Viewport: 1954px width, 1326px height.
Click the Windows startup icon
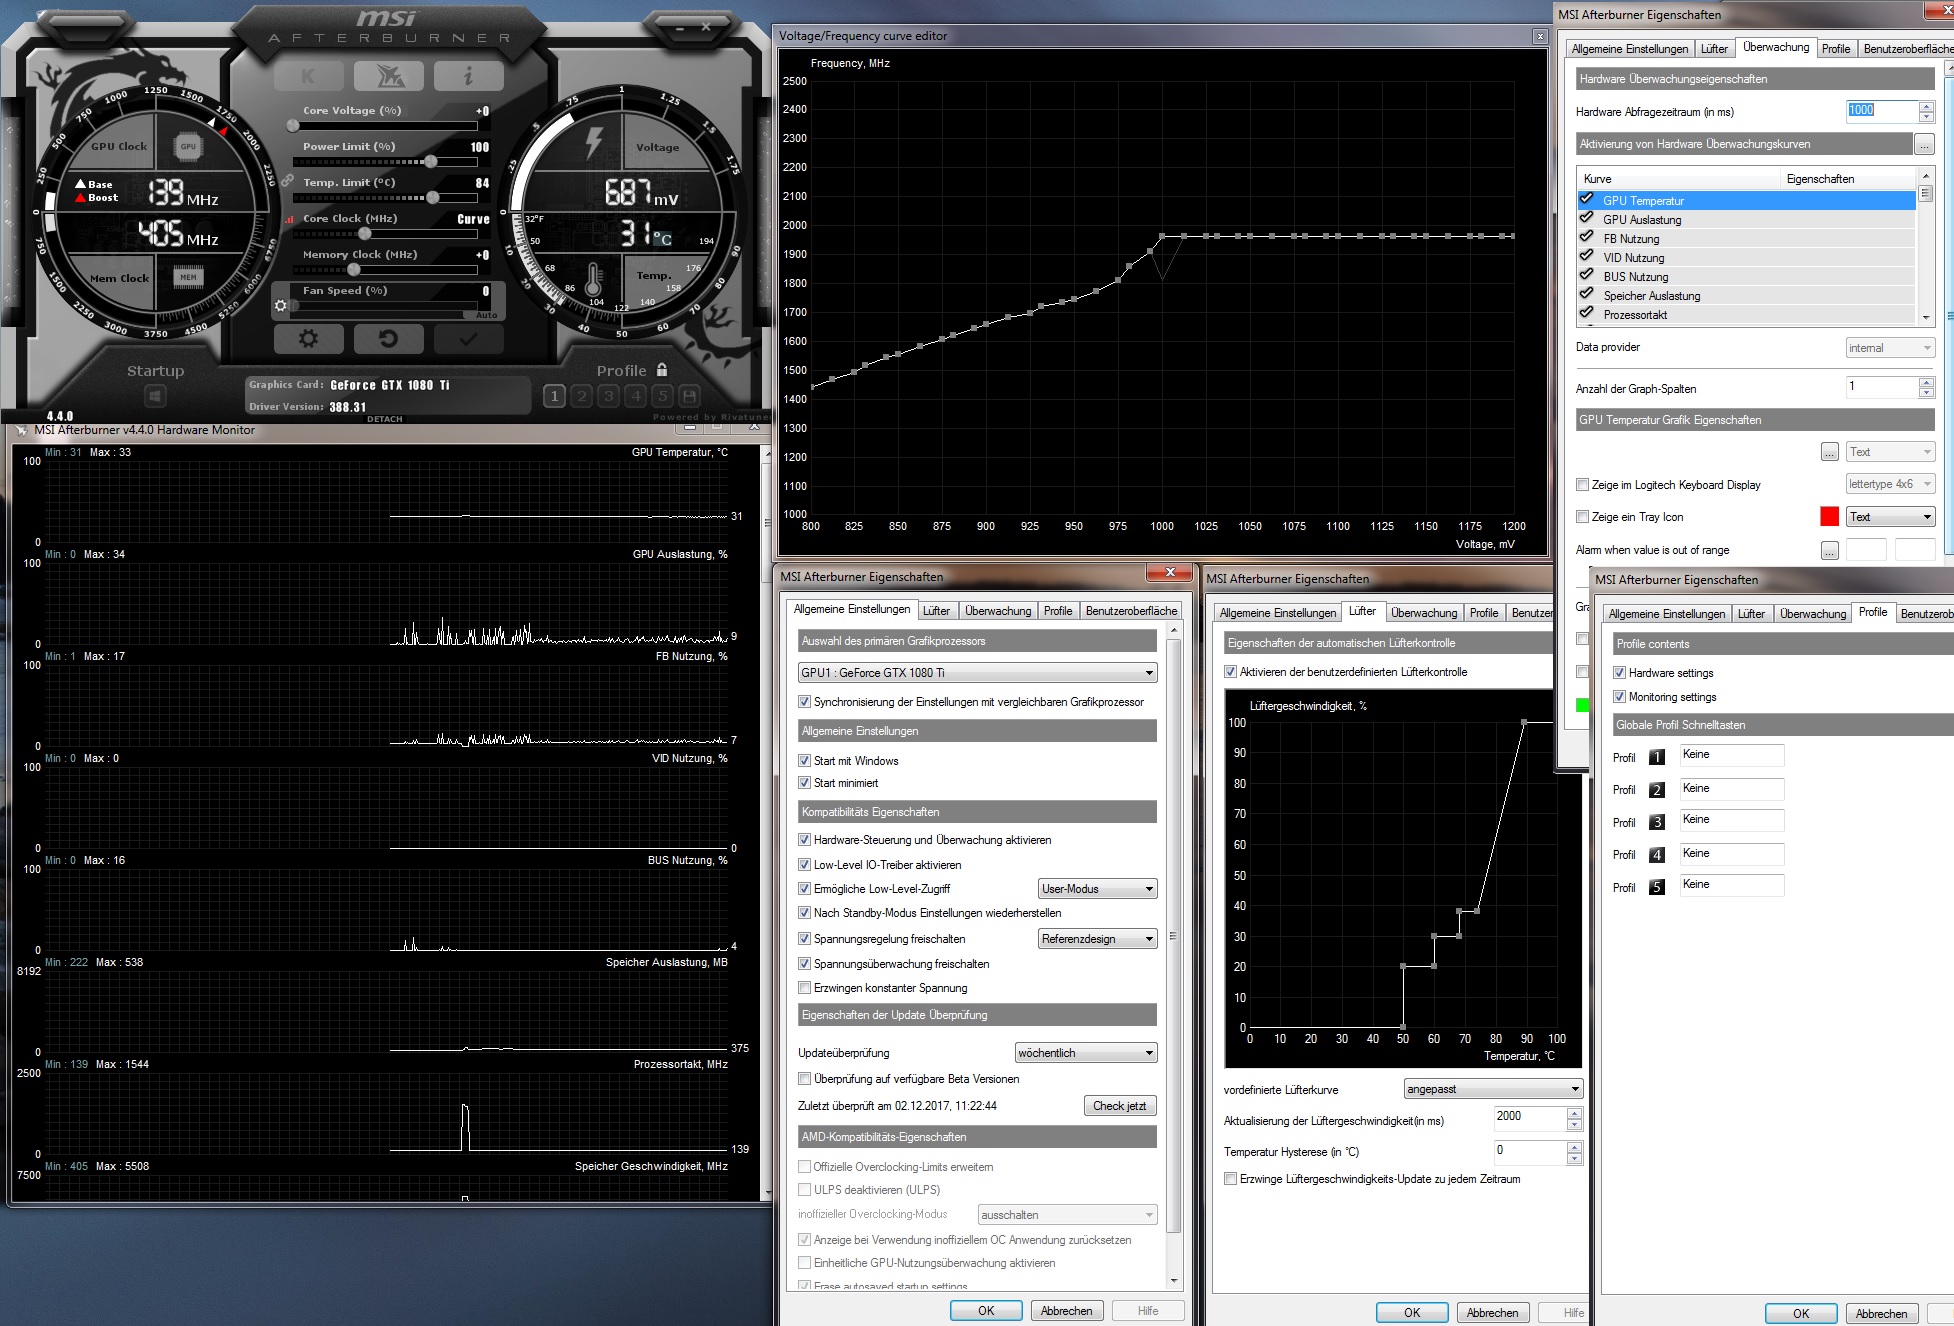click(155, 397)
